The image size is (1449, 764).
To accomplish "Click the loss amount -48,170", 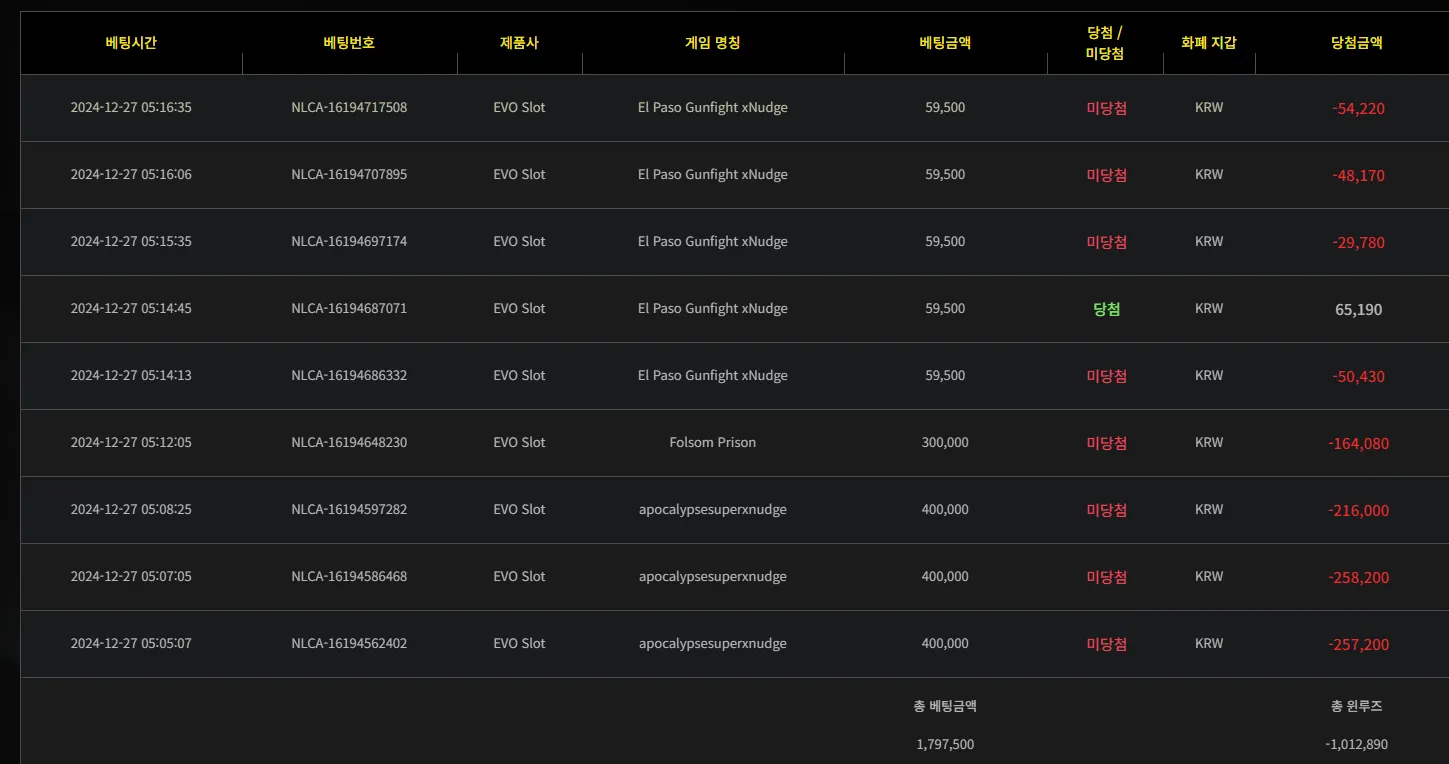I will [x=1358, y=176].
